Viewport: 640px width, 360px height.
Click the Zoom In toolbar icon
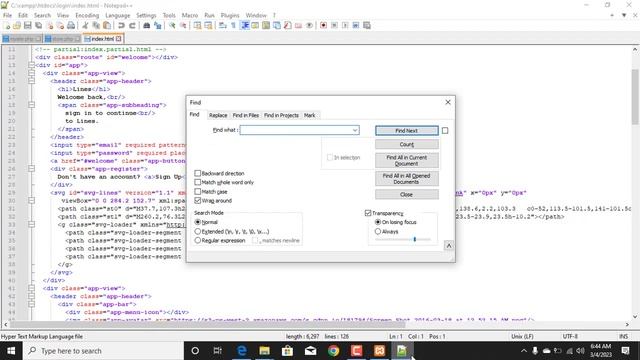click(x=172, y=25)
